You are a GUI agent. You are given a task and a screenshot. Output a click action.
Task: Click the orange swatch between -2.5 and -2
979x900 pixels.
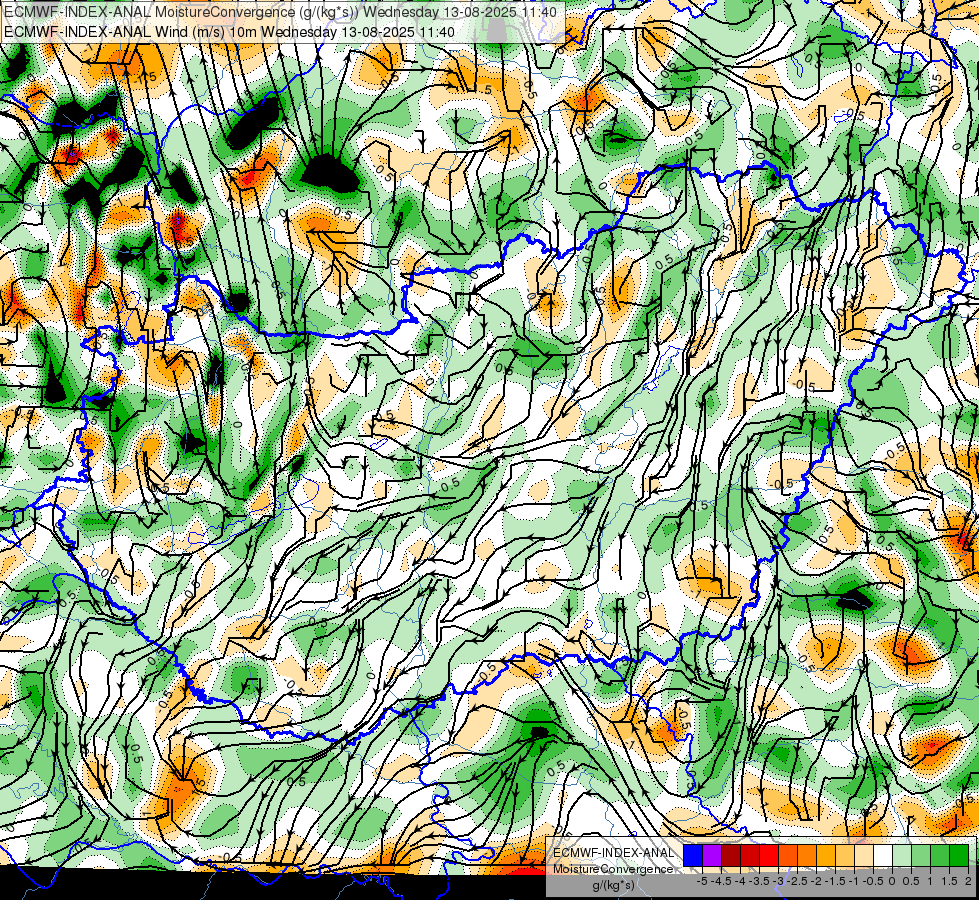(x=807, y=855)
